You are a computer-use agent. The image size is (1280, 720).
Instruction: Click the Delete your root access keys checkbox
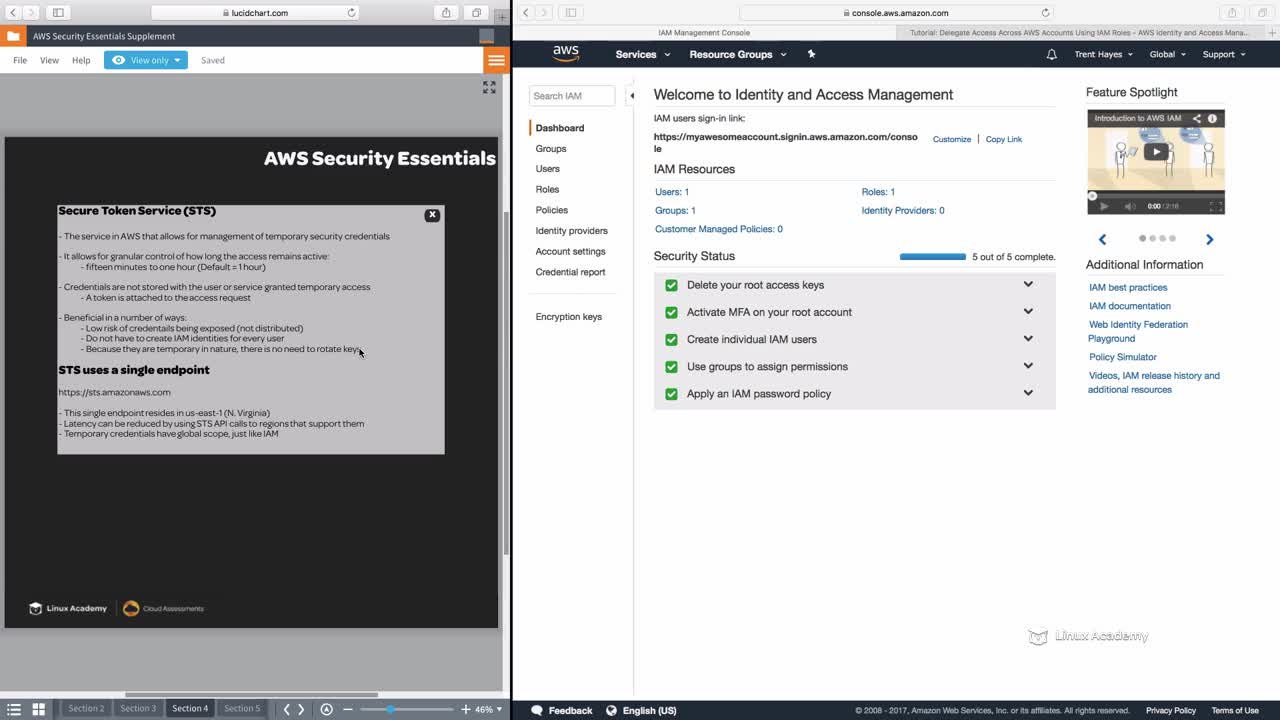tap(671, 285)
